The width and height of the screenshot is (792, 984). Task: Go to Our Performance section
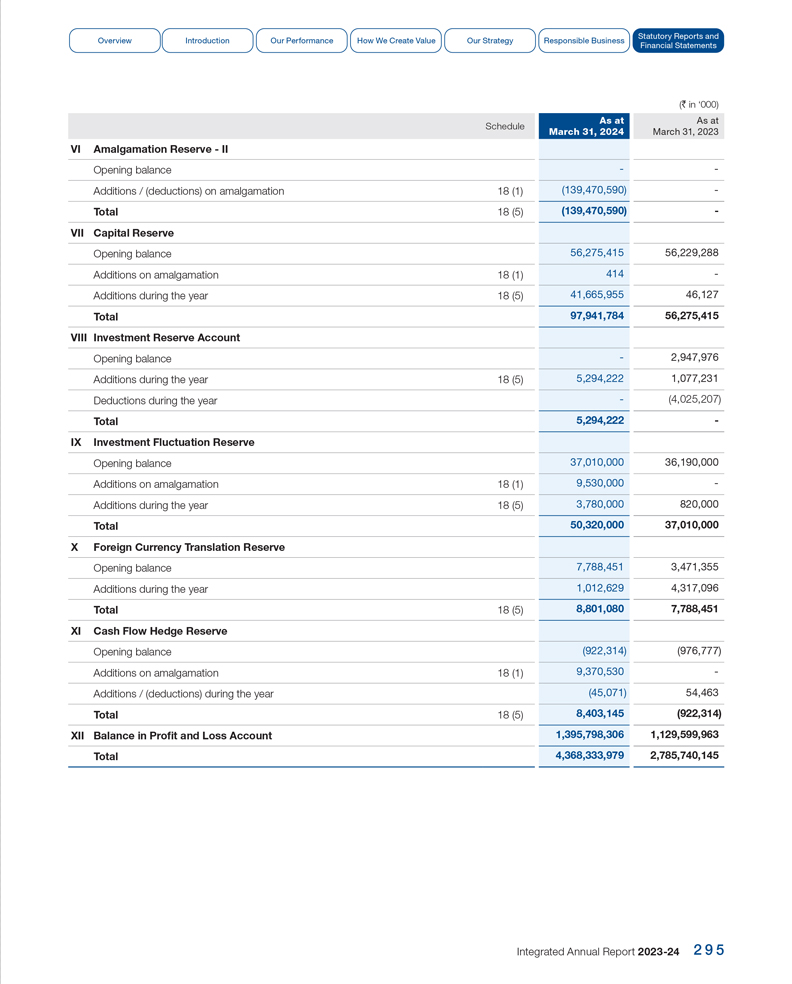coord(301,41)
